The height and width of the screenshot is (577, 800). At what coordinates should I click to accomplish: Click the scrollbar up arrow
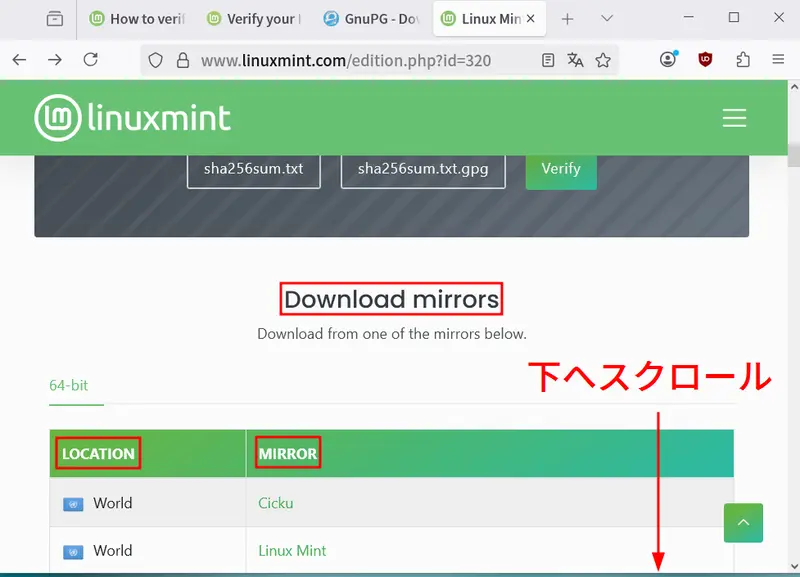794,87
